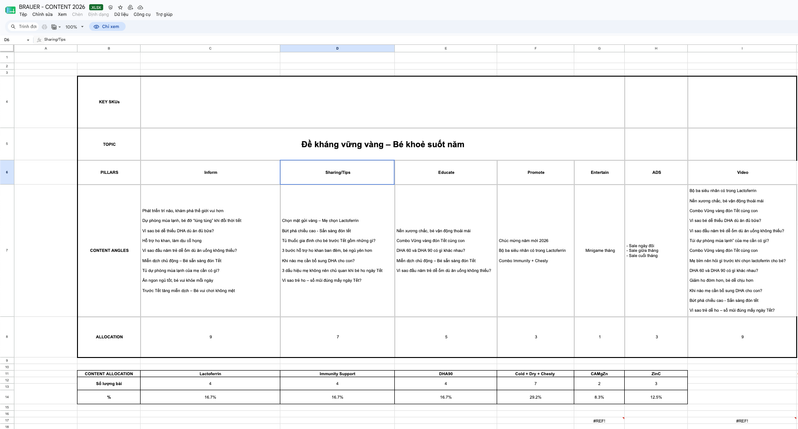The width and height of the screenshot is (798, 429).
Task: Click the 8.3% percentage cell
Action: click(x=600, y=397)
